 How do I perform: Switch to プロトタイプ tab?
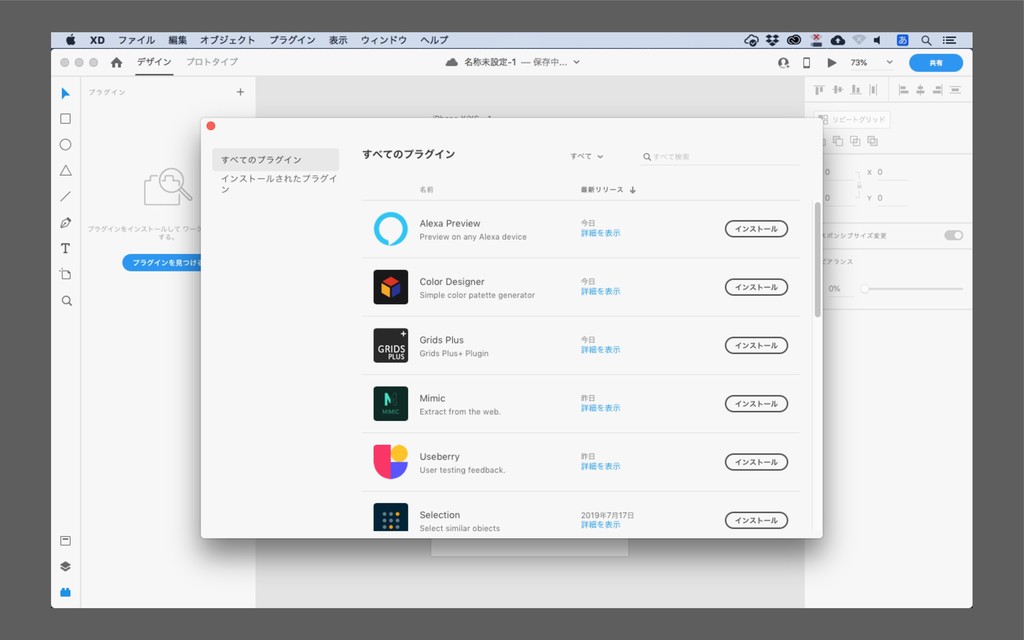[x=212, y=62]
